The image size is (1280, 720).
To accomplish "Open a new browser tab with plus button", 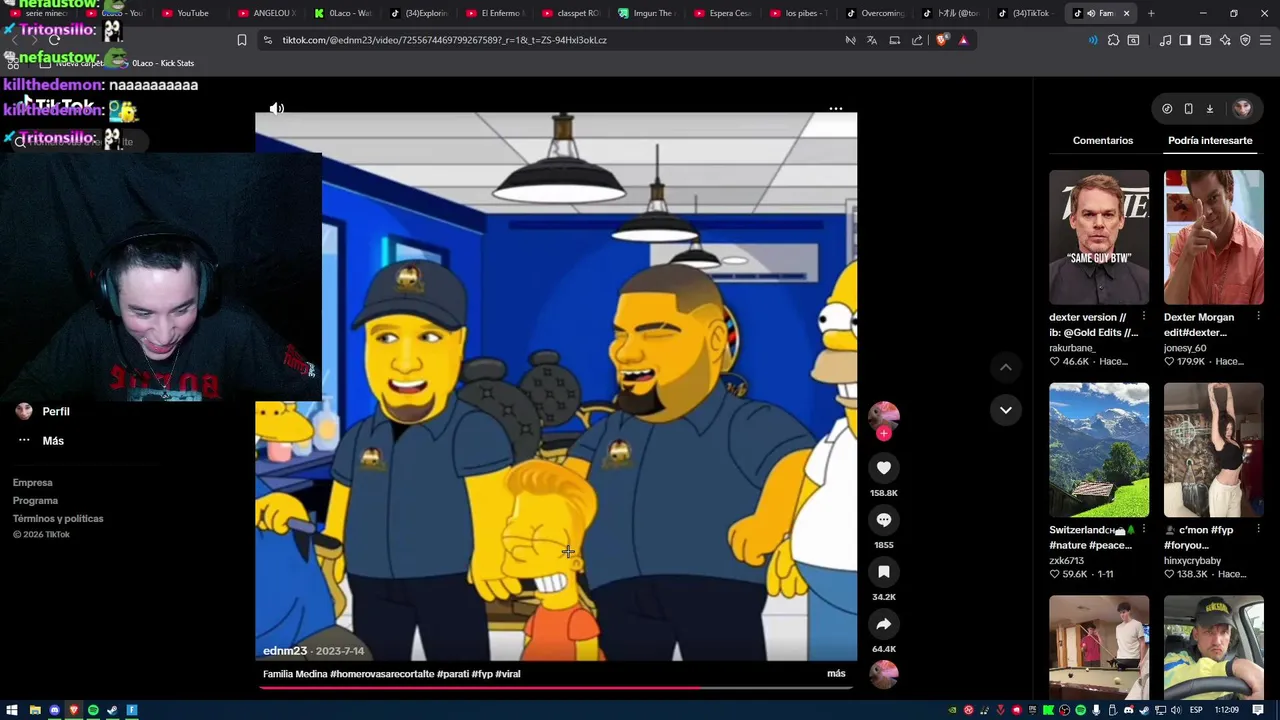I will [x=1151, y=13].
